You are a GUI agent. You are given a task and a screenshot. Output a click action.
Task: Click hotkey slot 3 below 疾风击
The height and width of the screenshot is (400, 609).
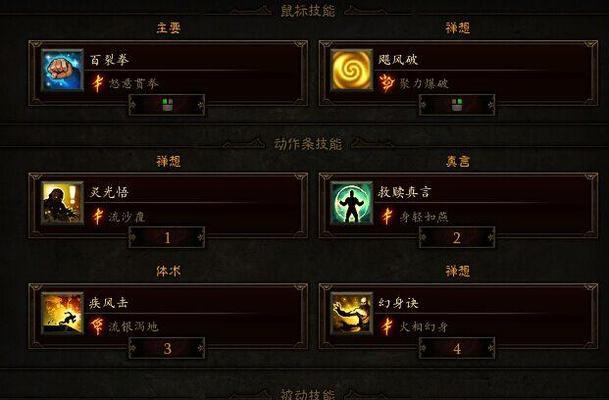click(x=167, y=348)
